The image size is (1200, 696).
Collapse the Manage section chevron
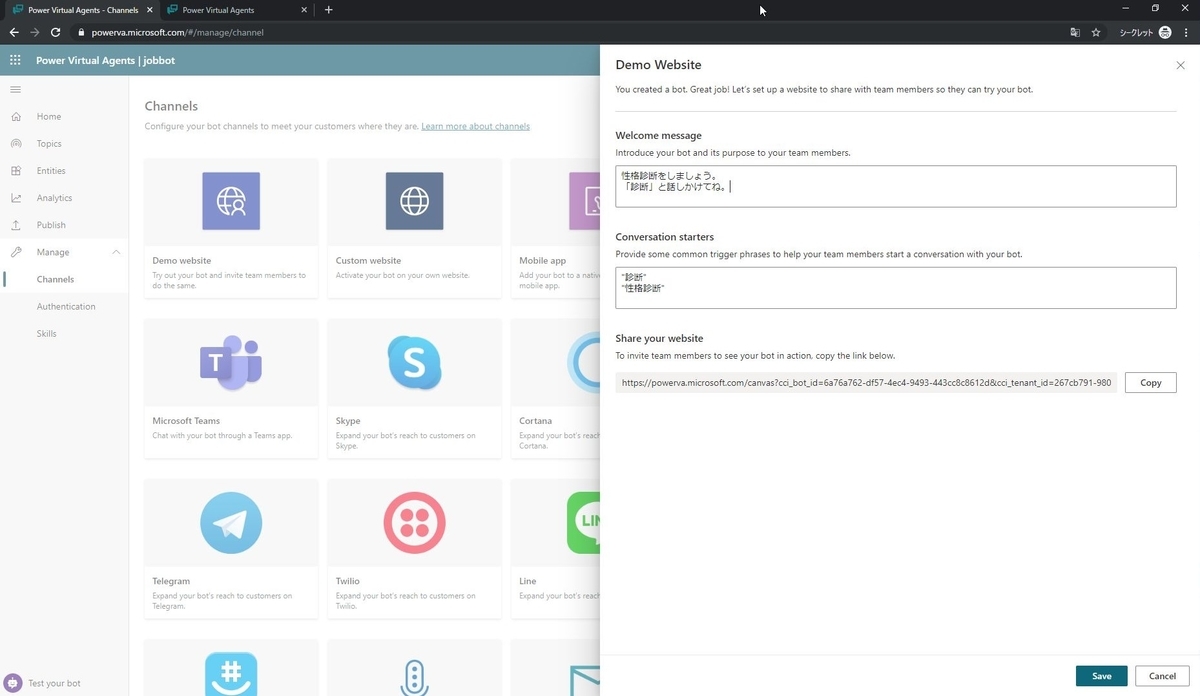[x=116, y=252]
